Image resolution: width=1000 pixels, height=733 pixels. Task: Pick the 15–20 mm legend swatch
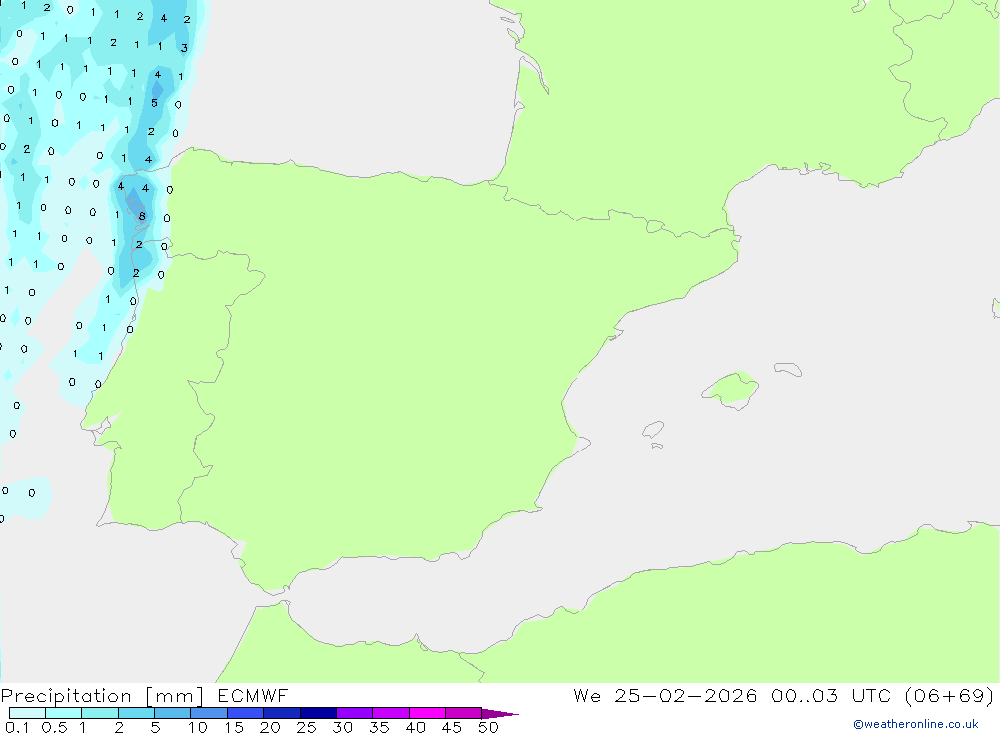246,713
